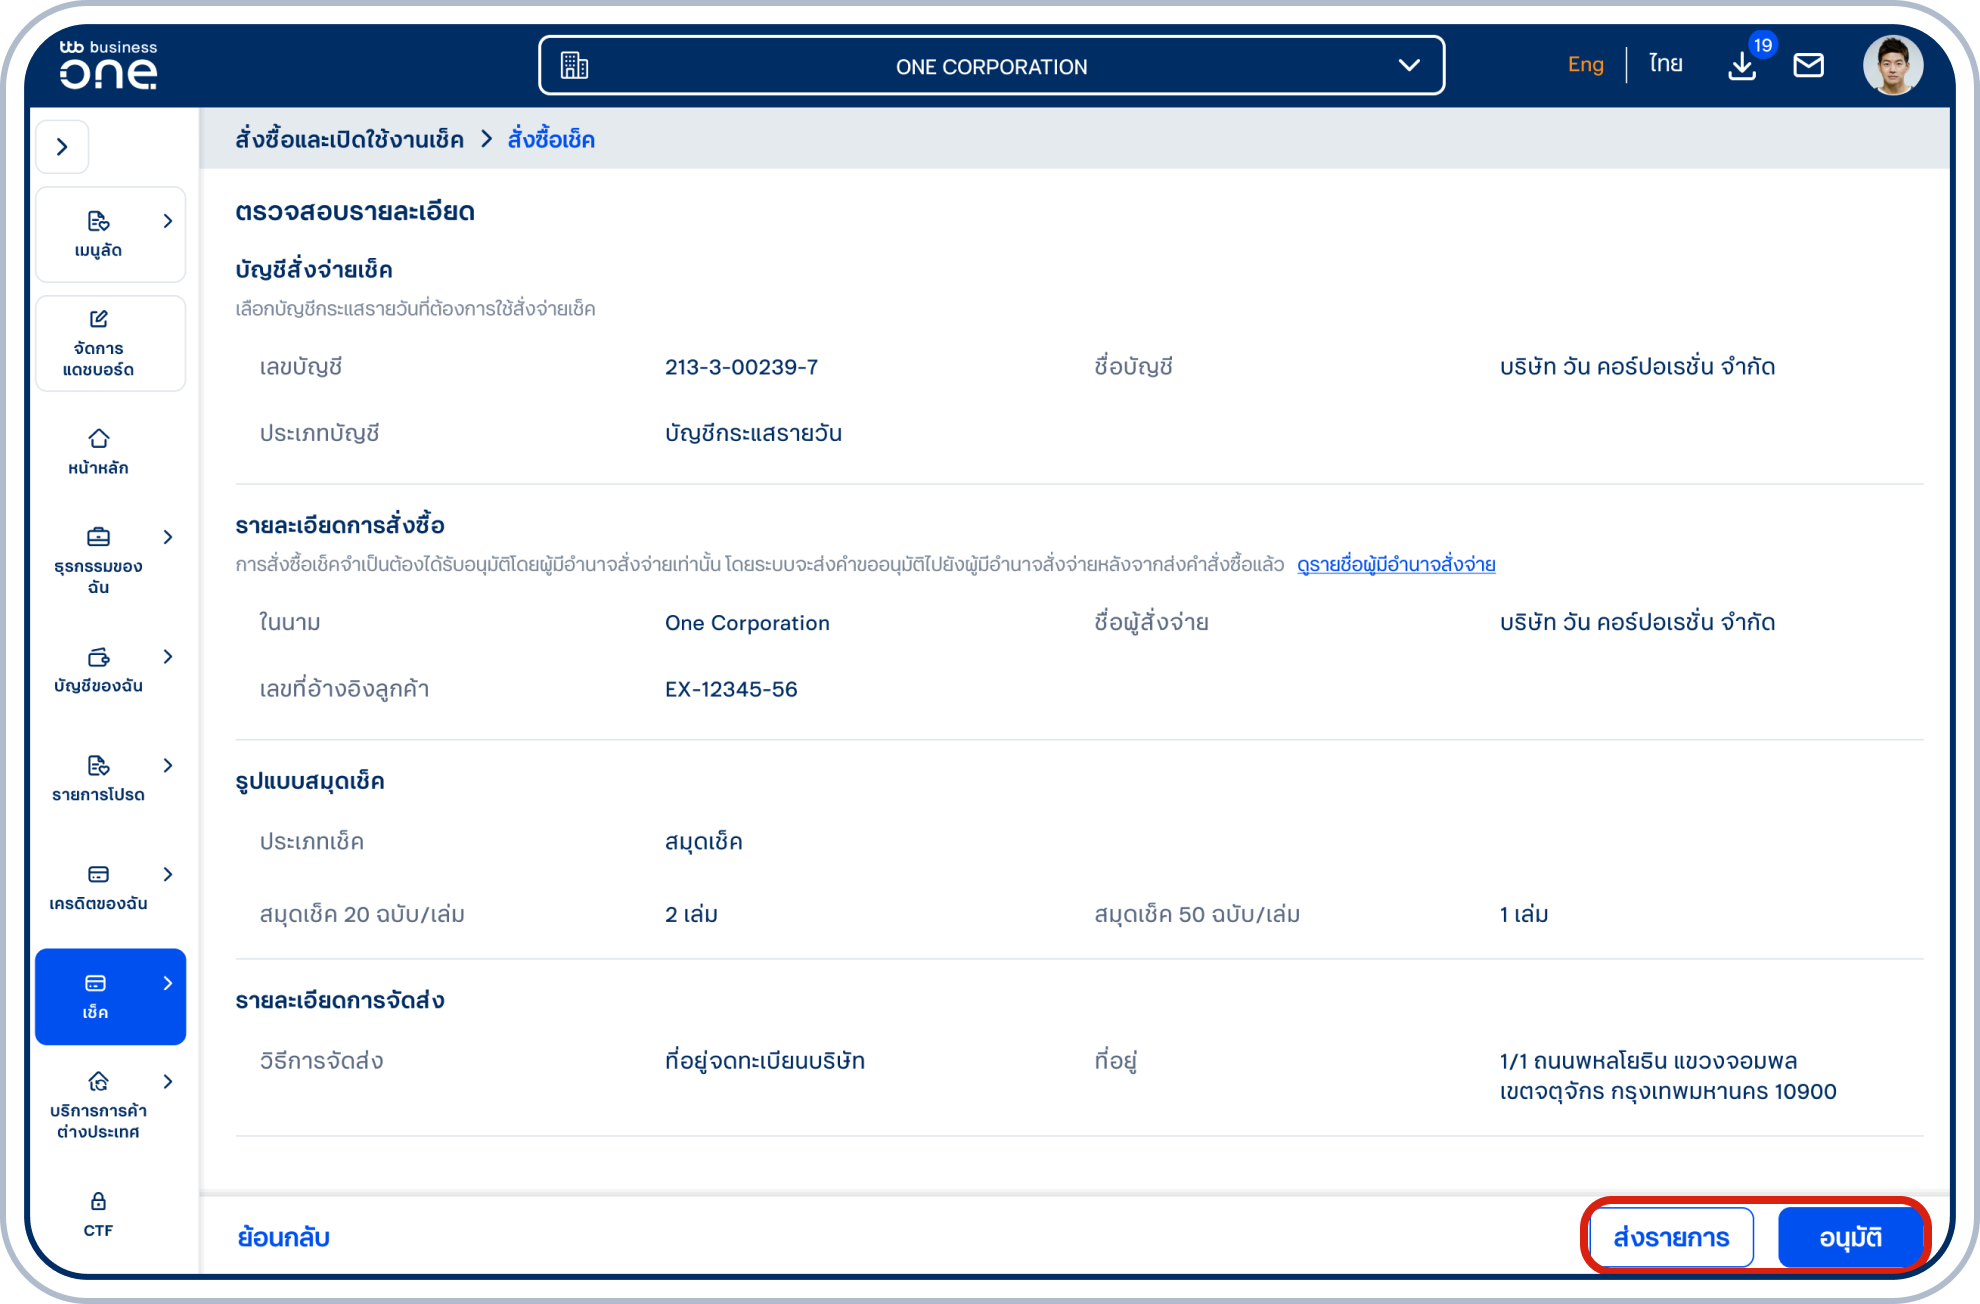Click the ส่งรายการ submit button

pyautogui.click(x=1671, y=1237)
